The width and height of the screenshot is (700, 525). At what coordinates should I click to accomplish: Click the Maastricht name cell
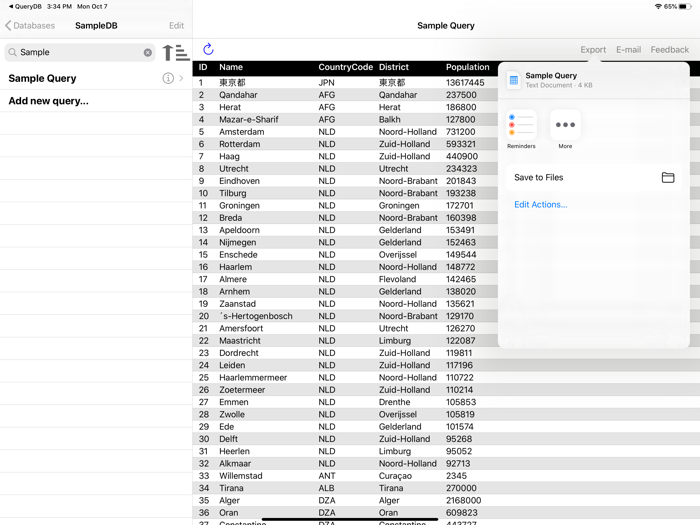(240, 341)
